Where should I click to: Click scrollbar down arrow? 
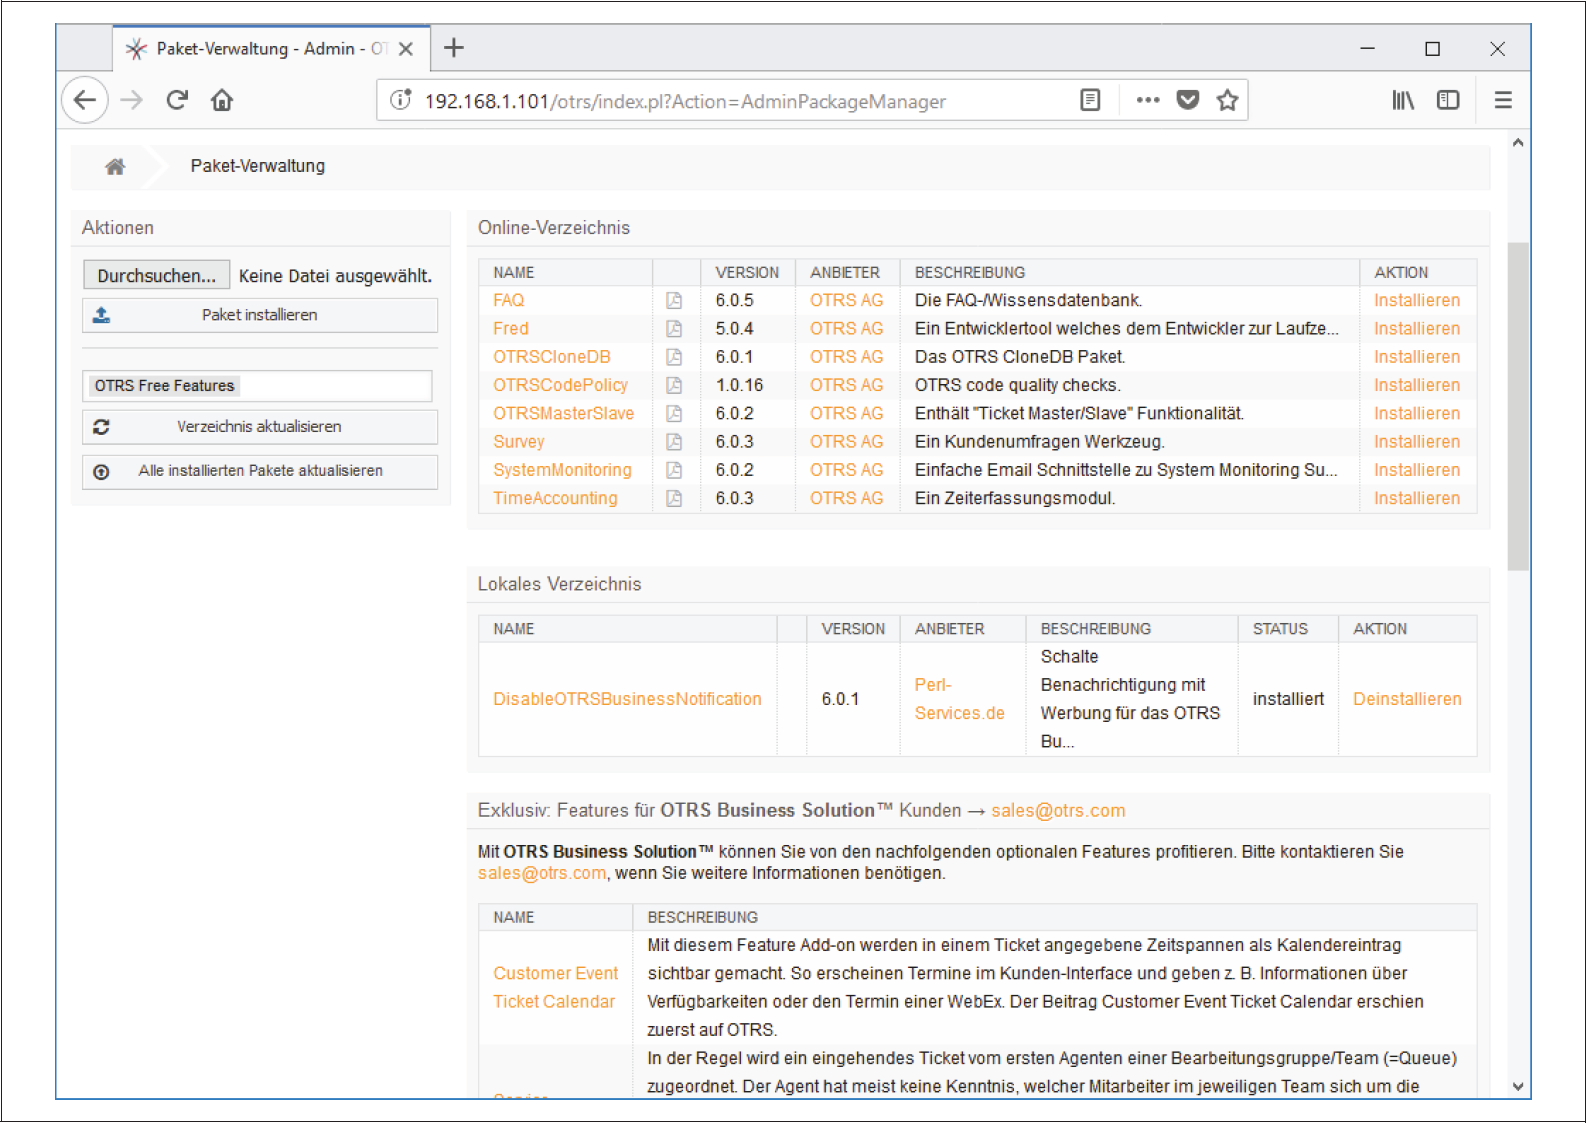click(x=1518, y=1086)
